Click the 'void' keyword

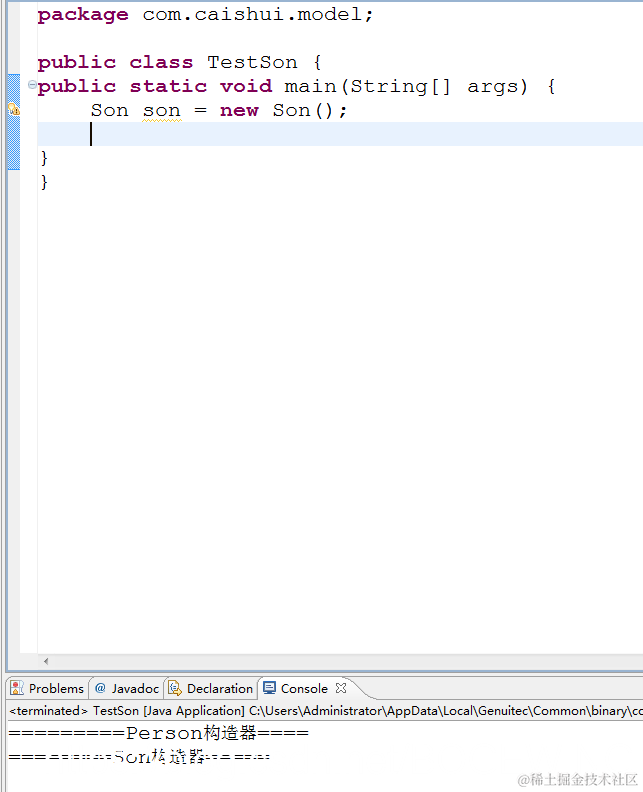point(246,86)
